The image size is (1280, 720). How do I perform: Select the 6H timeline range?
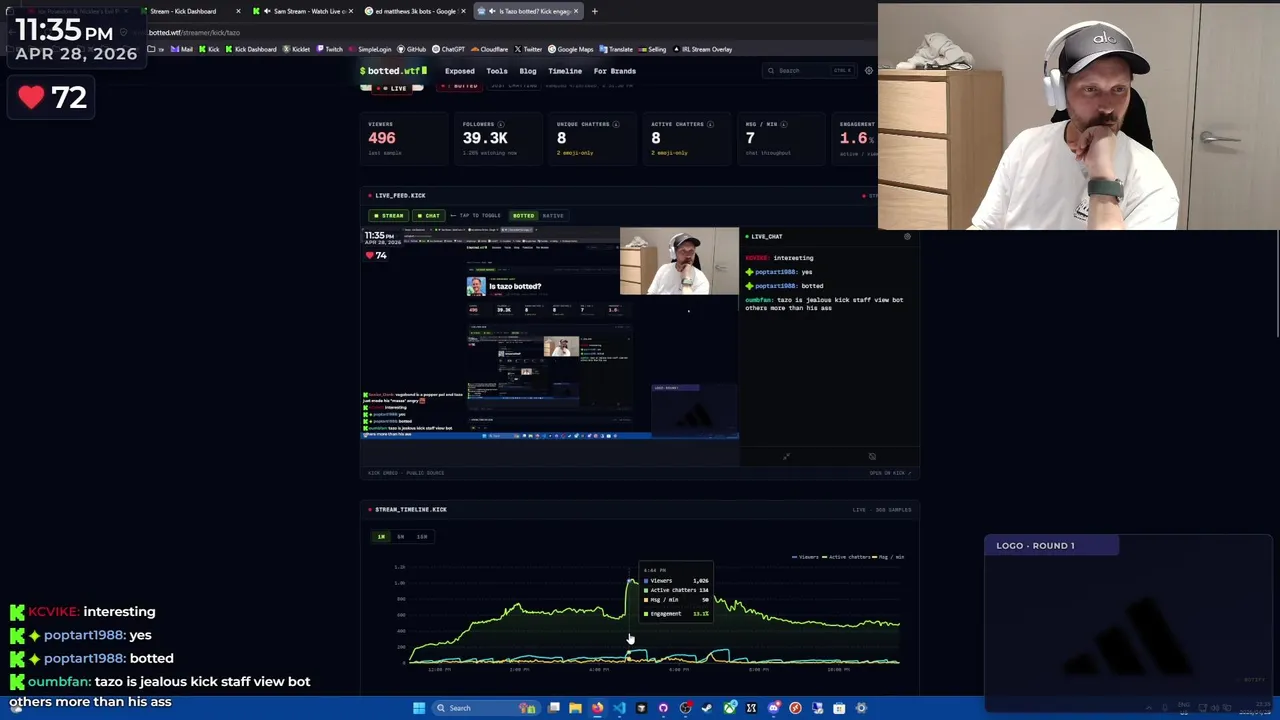(x=400, y=537)
